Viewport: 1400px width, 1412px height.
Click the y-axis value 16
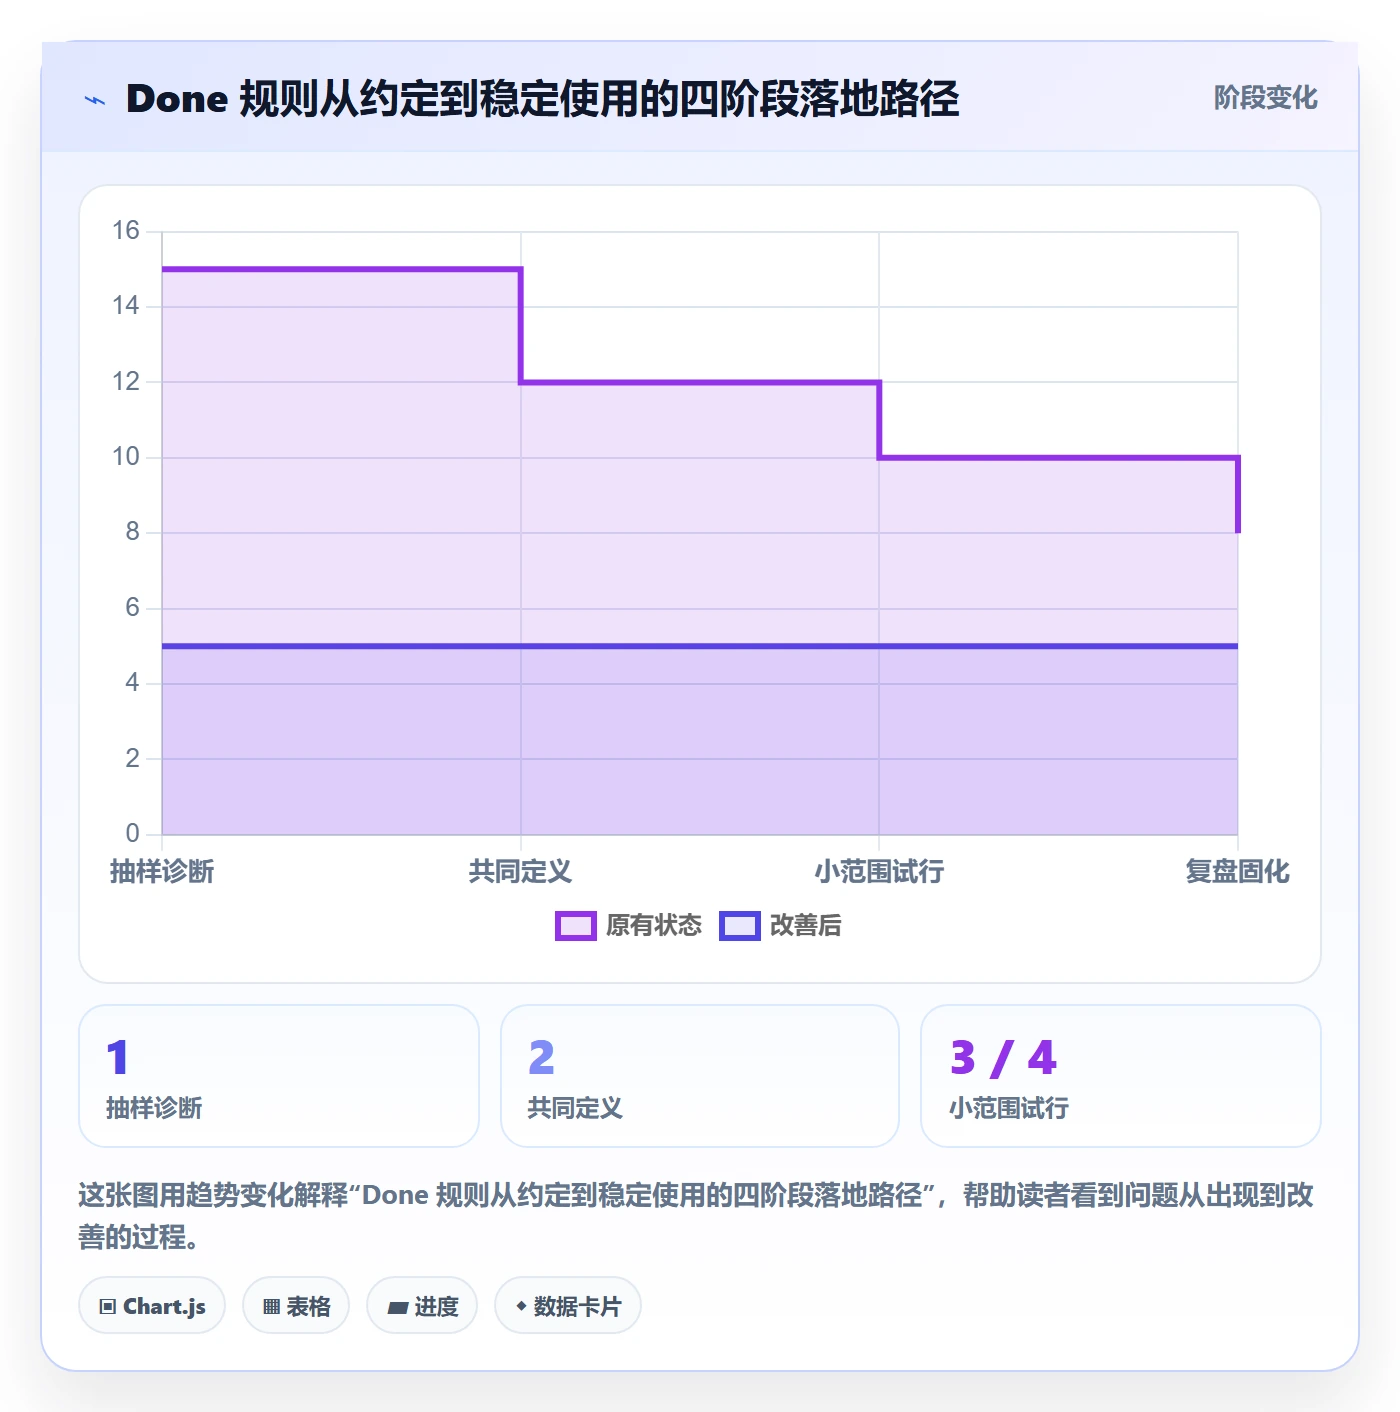(x=126, y=231)
